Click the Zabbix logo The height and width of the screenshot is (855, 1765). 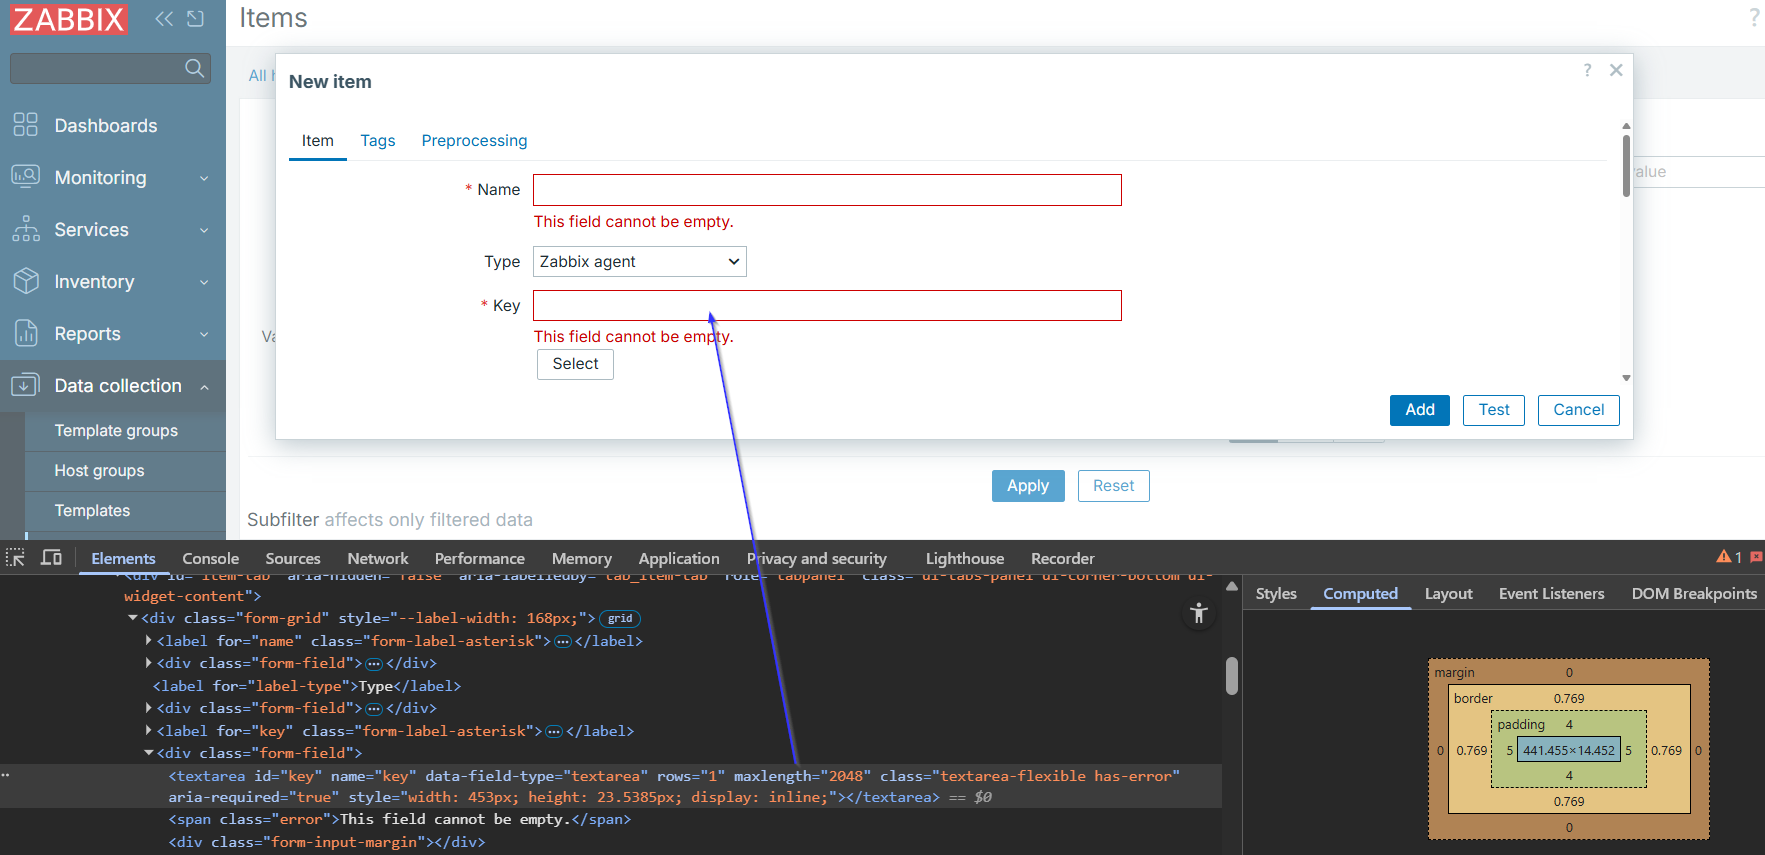click(69, 19)
